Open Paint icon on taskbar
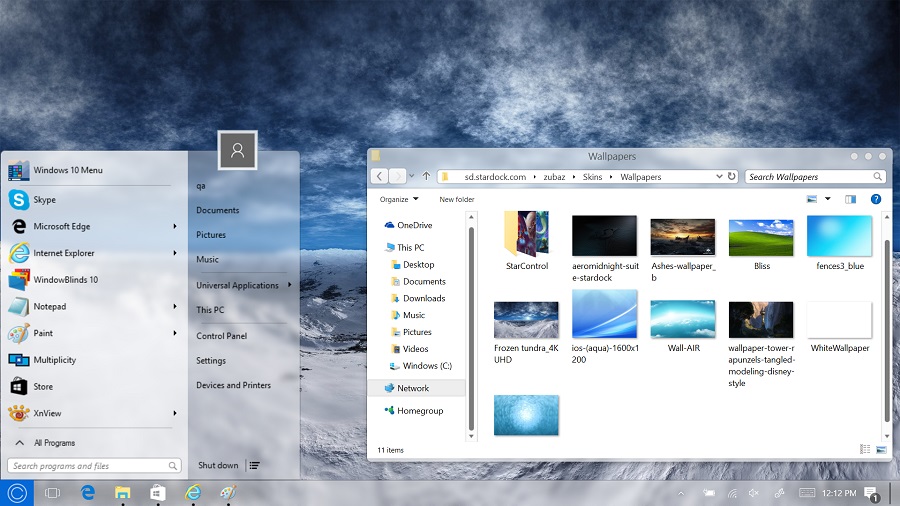 click(228, 493)
